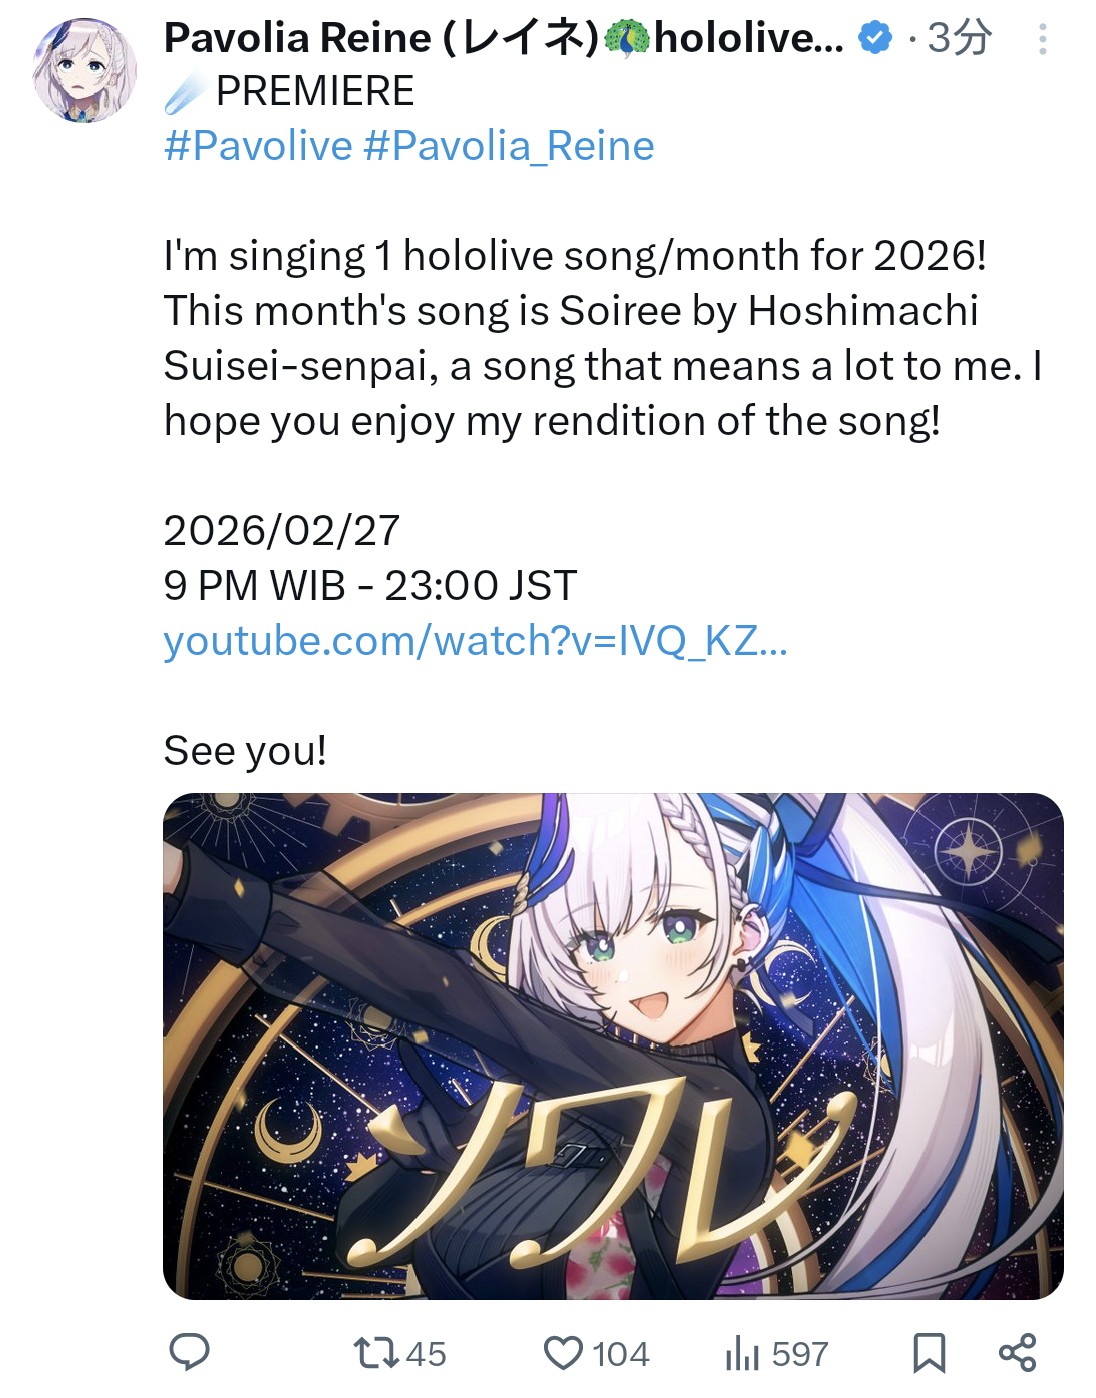Open the #Pavolive hashtag

click(x=258, y=146)
